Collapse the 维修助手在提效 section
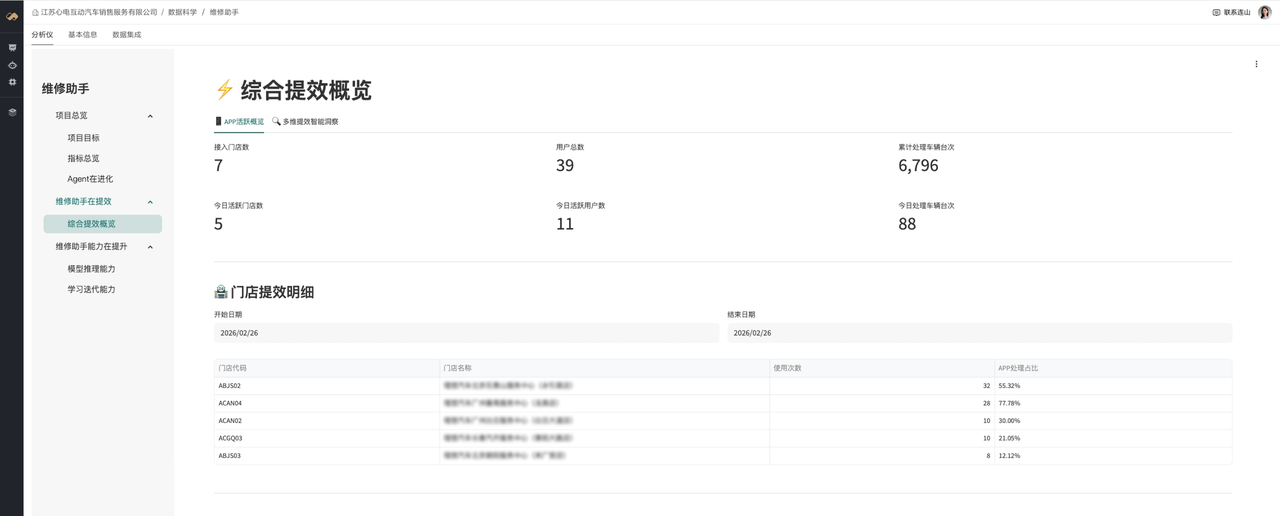Screen dimensions: 1280x516 click(x=150, y=202)
